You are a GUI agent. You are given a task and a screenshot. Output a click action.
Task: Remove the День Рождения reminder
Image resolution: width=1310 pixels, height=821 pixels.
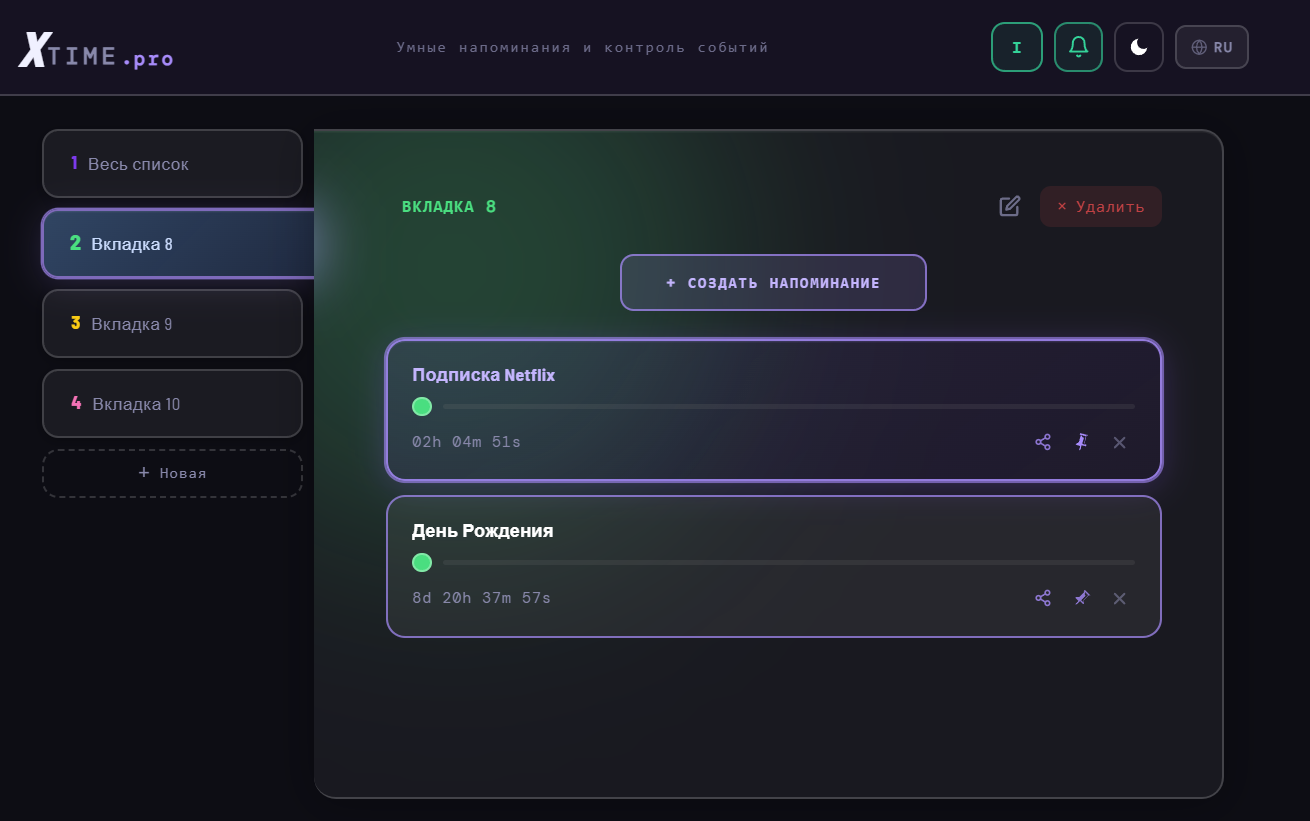[1119, 598]
